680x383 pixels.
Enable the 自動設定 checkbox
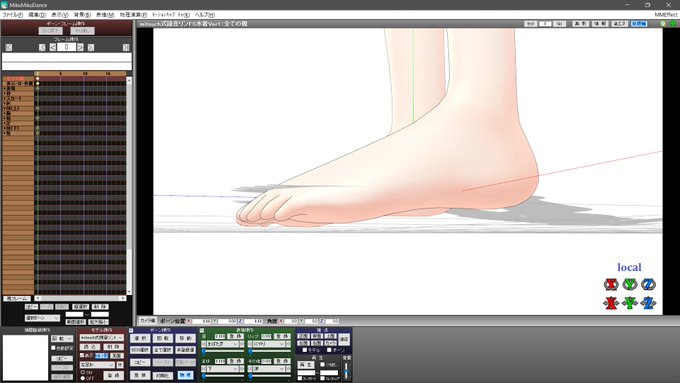click(53, 348)
